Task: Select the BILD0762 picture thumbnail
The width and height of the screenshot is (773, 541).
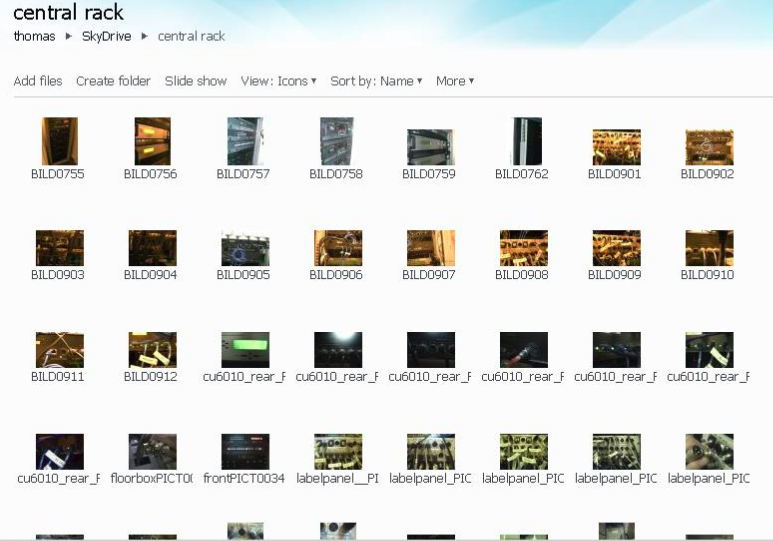Action: [522, 141]
